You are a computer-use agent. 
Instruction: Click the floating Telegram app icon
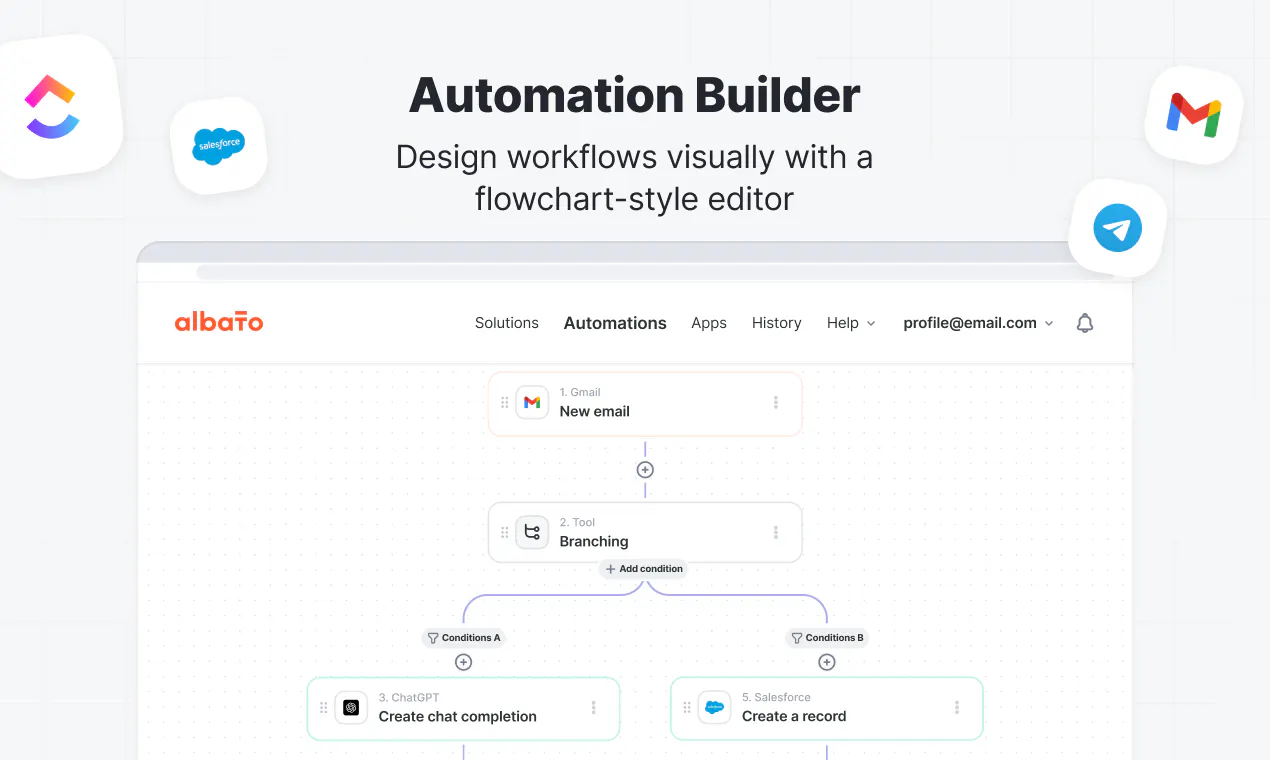[1117, 229]
